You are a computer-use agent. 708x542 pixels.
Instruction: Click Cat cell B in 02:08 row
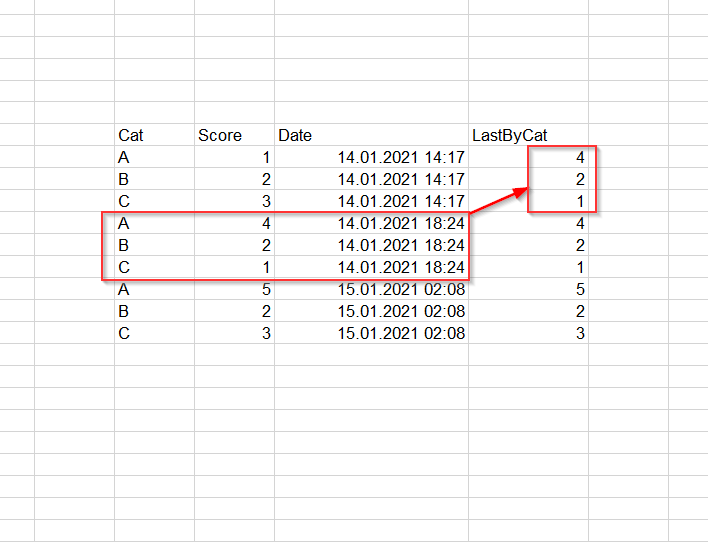pyautogui.click(x=154, y=311)
